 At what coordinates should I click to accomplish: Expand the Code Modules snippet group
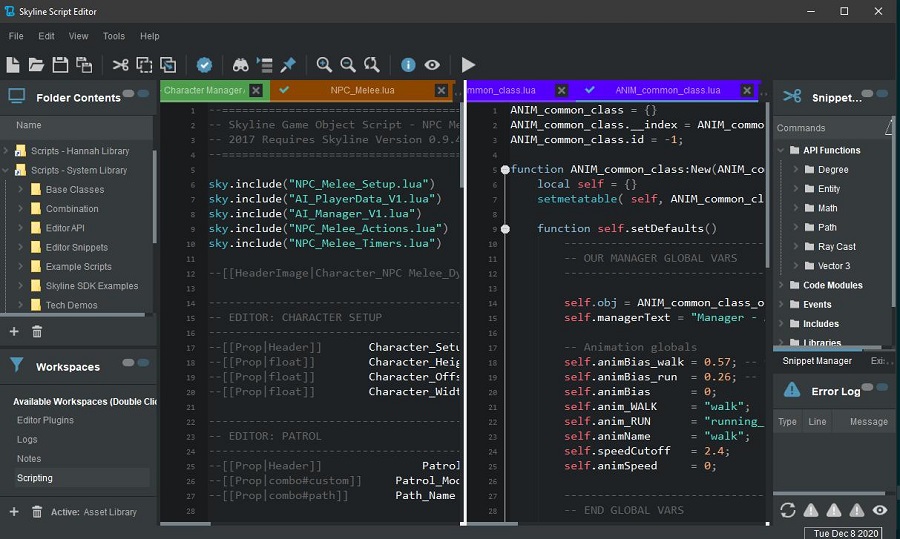781,285
